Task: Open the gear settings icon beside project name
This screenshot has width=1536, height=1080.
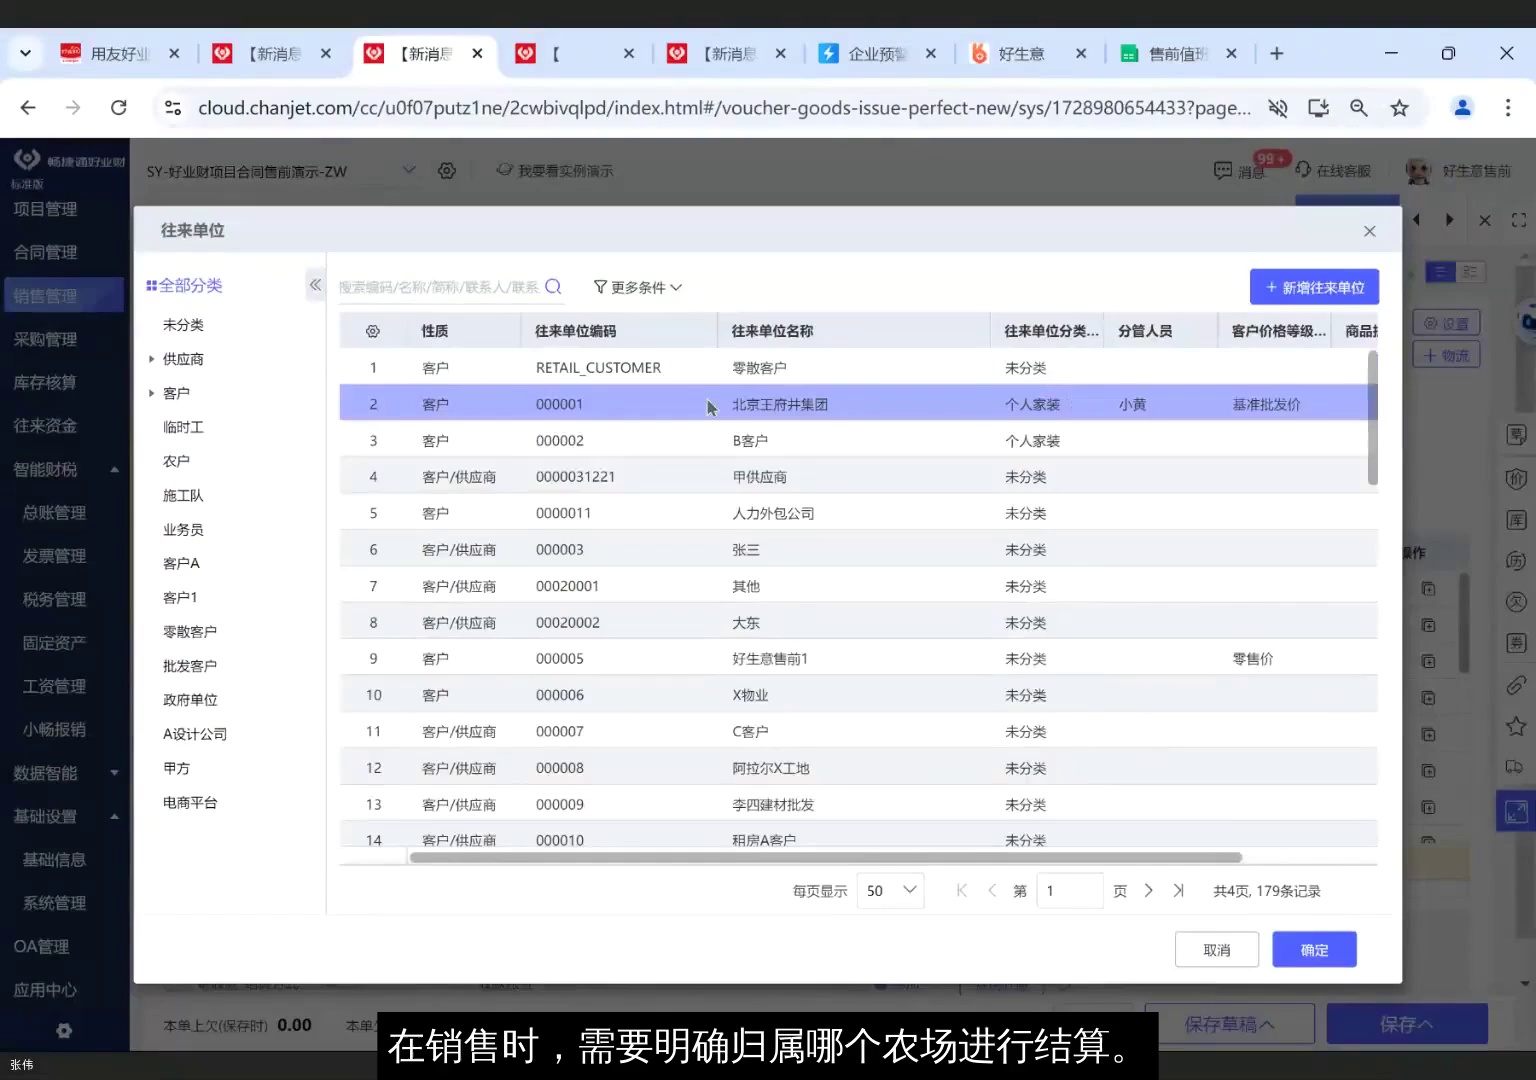Action: [x=446, y=170]
